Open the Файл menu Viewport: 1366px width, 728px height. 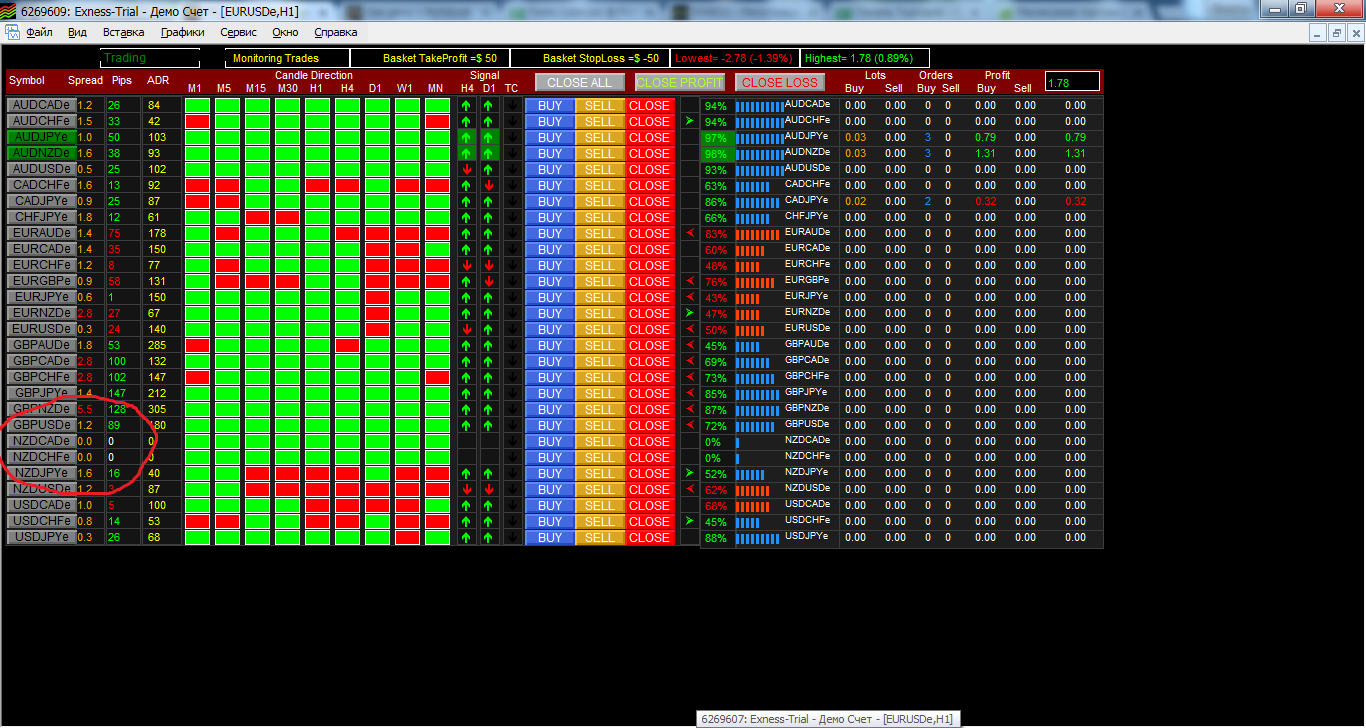tap(40, 32)
